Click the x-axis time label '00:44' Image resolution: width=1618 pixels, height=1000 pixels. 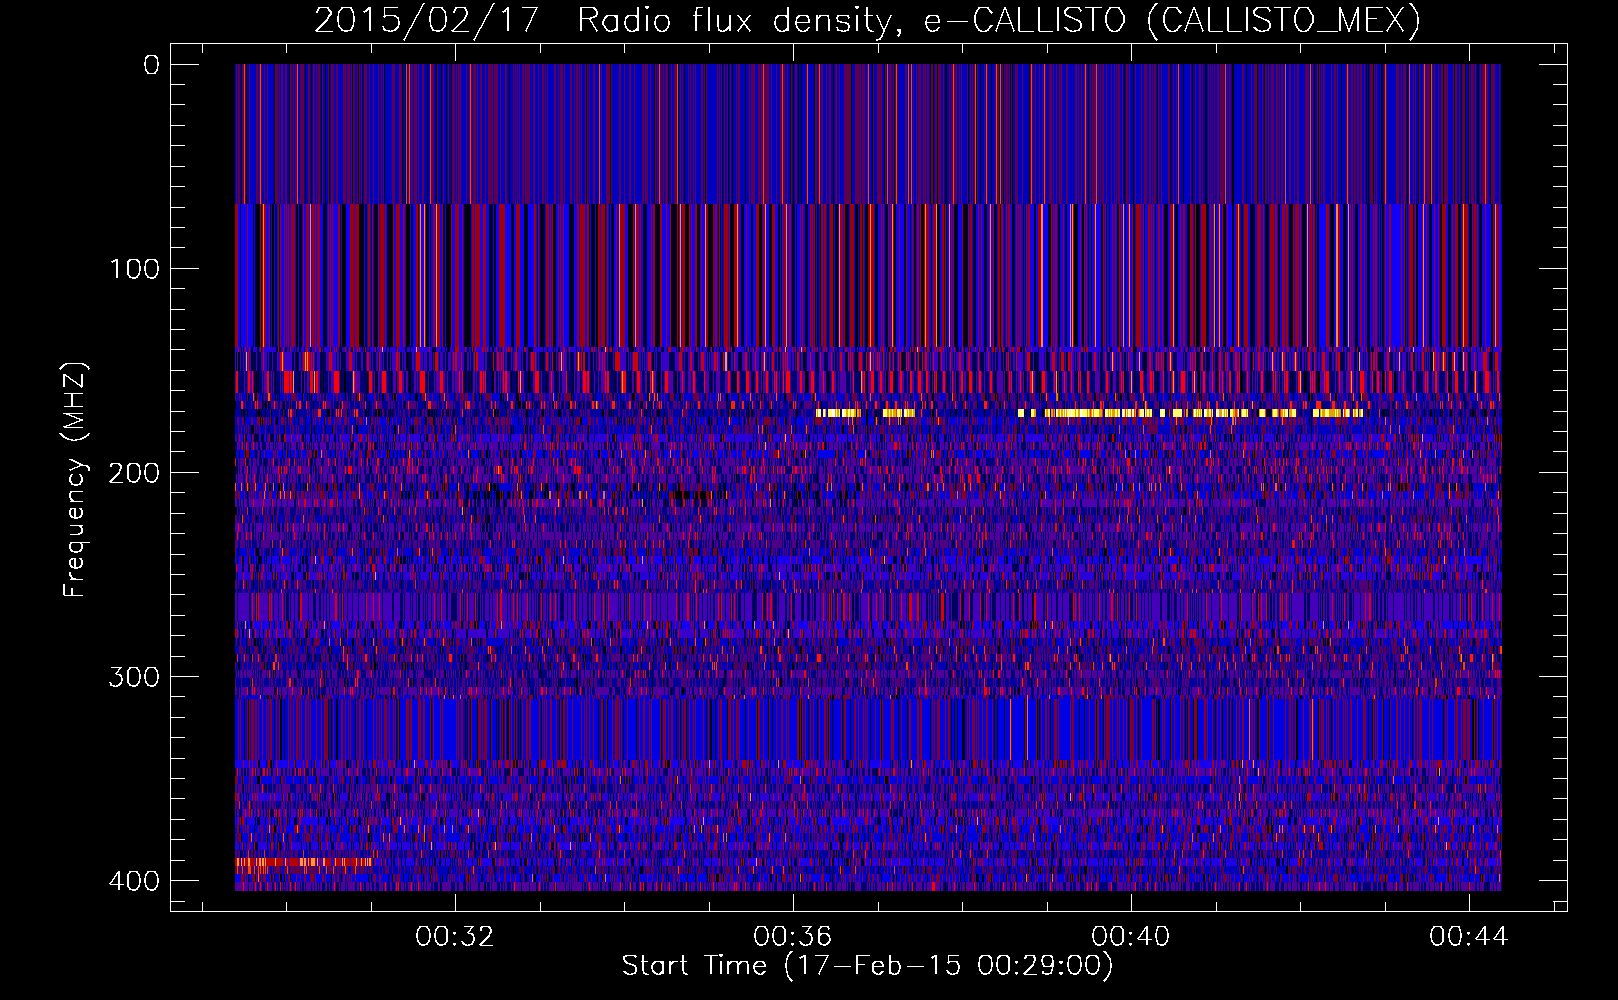pos(1469,937)
